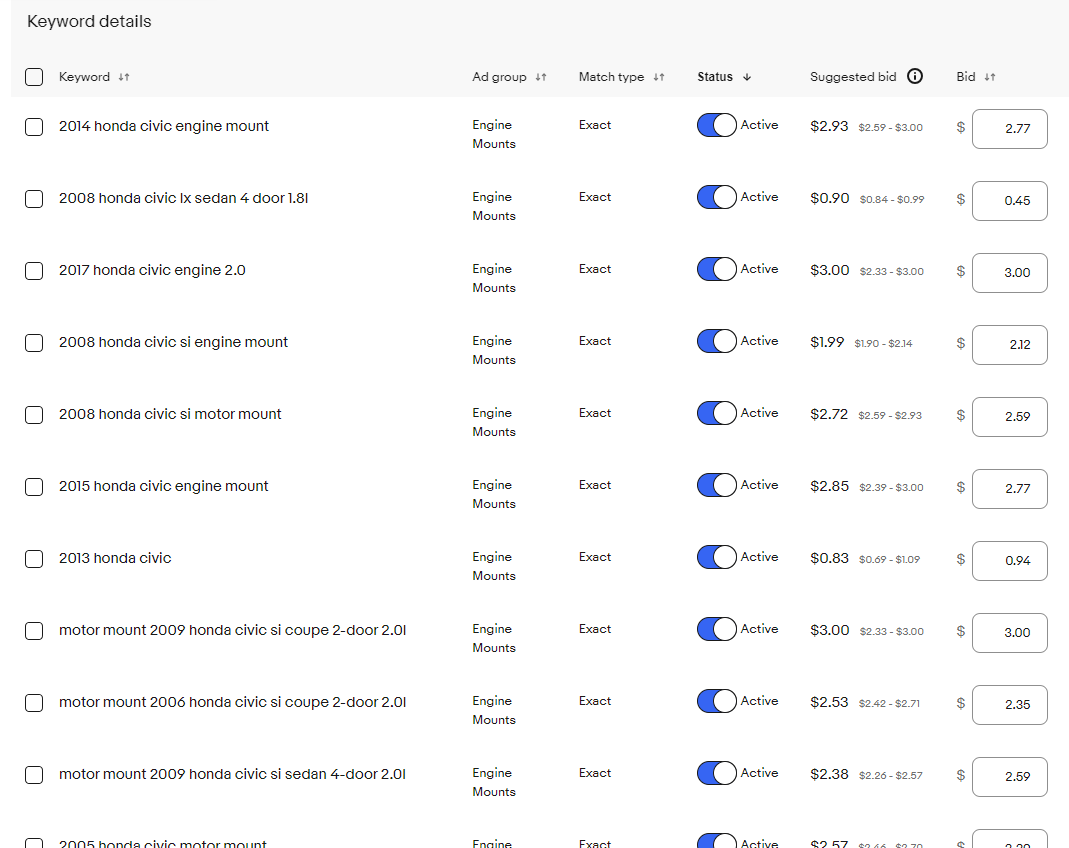This screenshot has width=1069, height=848.
Task: Sort by the Bid column arrows
Action: pos(990,77)
